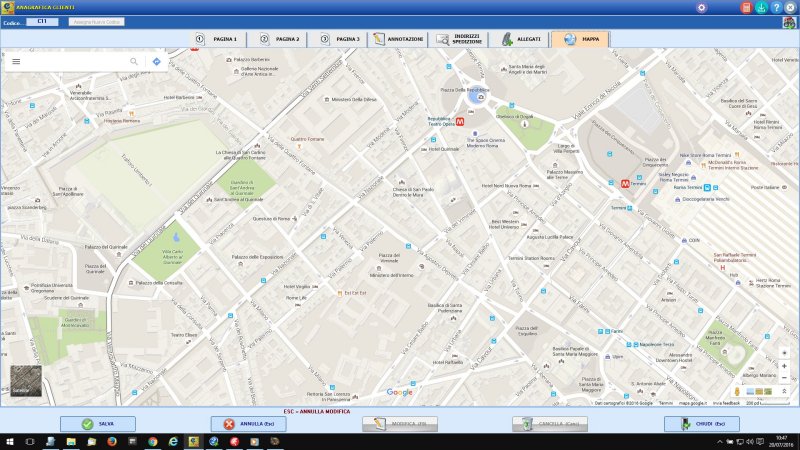This screenshot has height=450, width=800.
Task: Open the Windows Start menu
Action: coord(9,441)
